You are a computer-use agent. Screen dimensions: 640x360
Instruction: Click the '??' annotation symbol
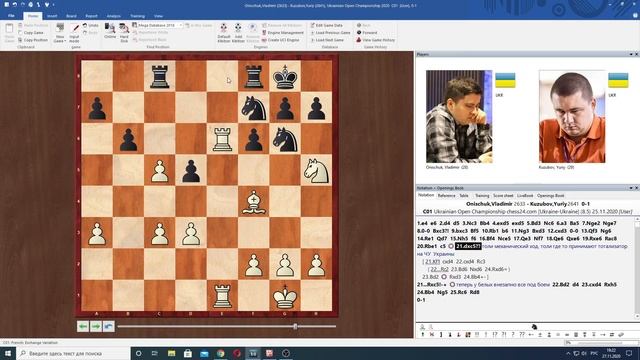[x=522, y=335]
